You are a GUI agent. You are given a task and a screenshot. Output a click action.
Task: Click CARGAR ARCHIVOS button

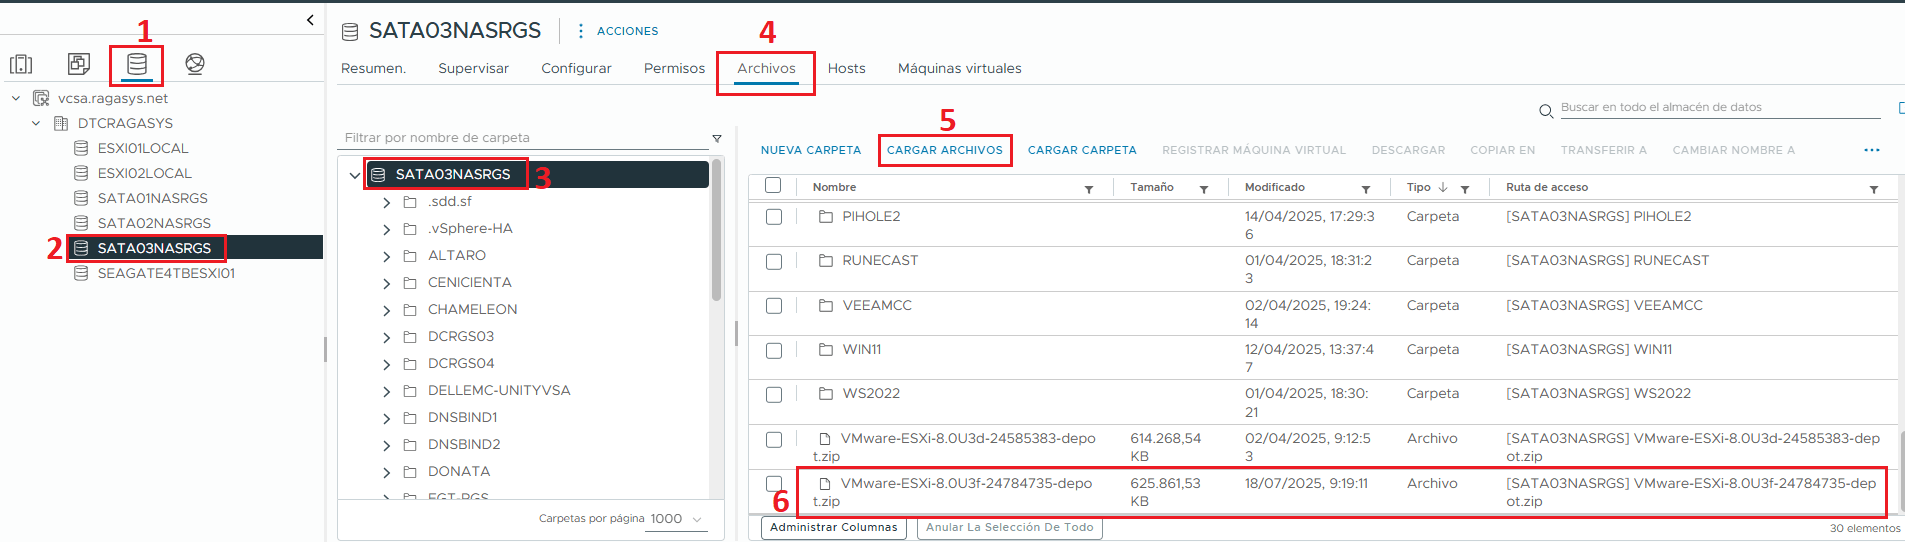945,150
